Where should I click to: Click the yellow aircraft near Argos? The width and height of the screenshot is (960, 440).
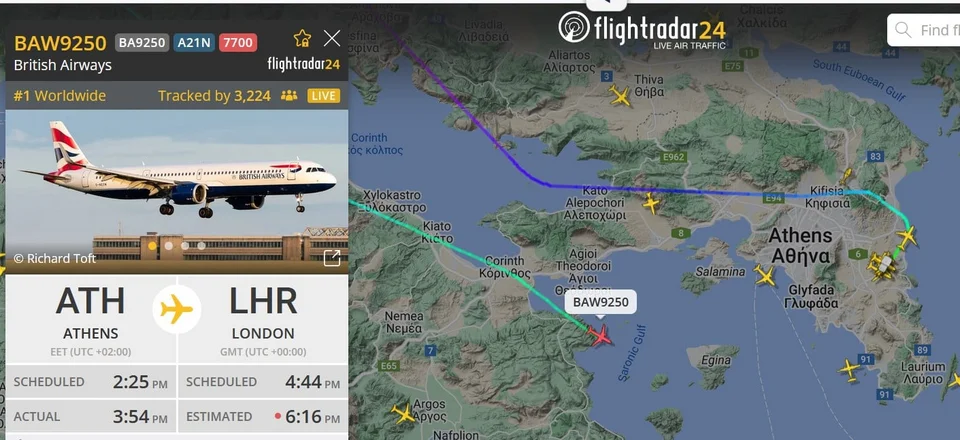[x=404, y=413]
